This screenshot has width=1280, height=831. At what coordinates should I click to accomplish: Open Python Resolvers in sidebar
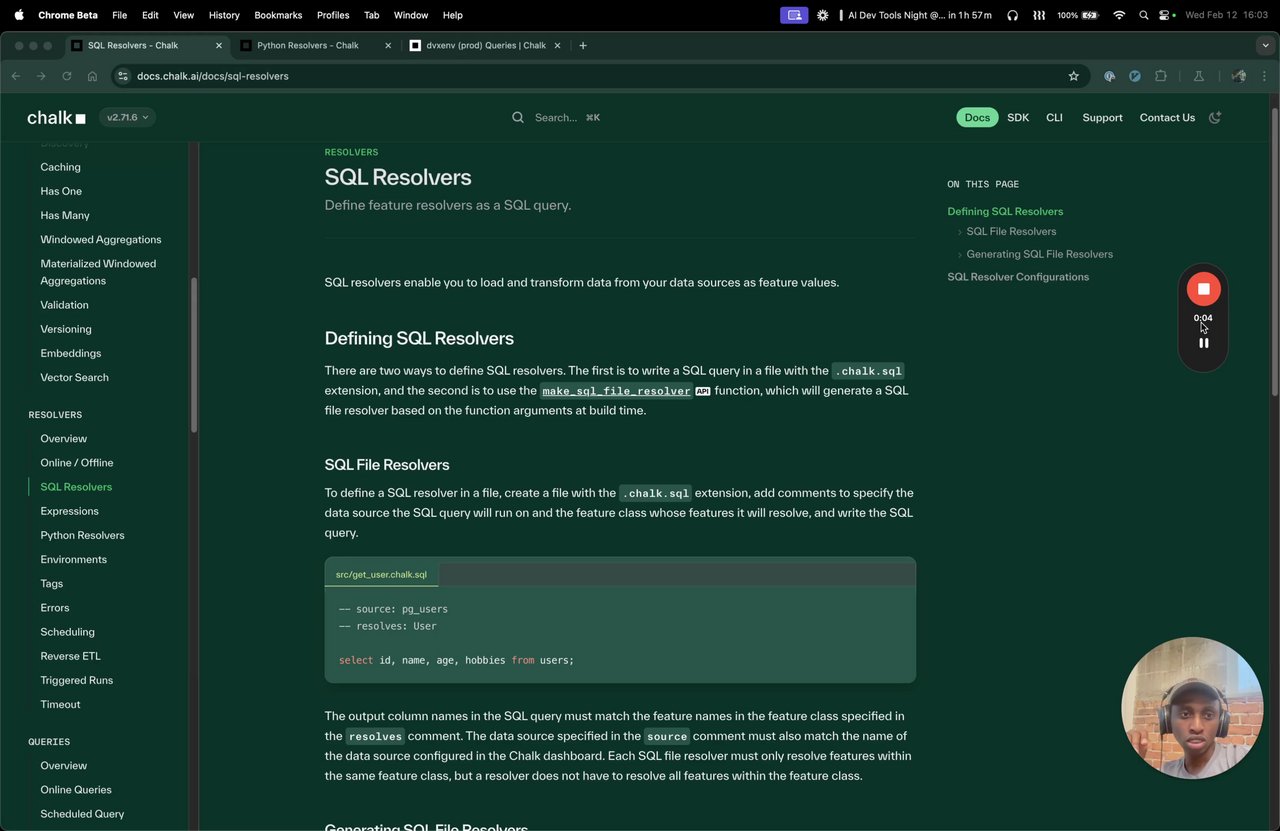pyautogui.click(x=82, y=535)
